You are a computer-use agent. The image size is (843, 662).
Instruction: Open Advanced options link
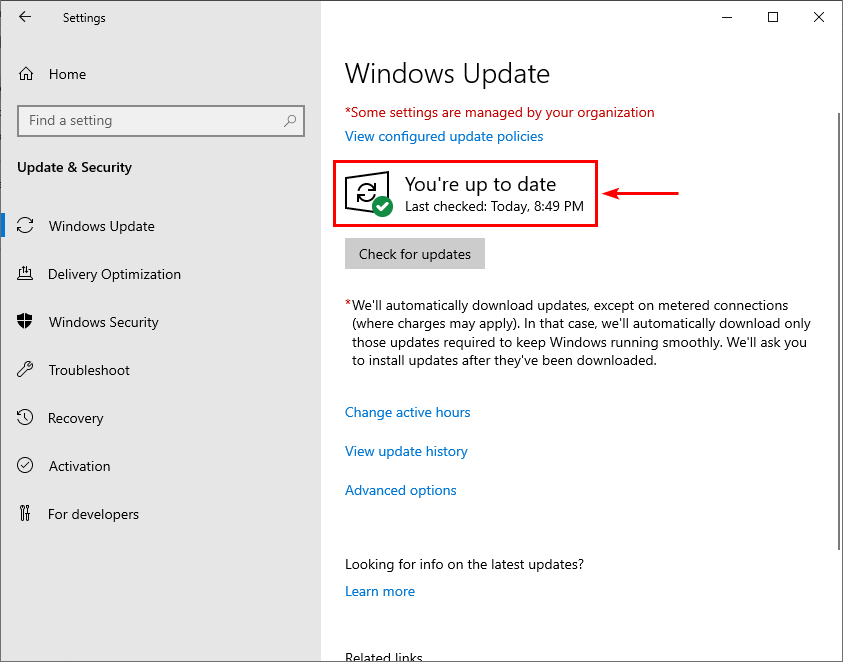coord(401,490)
